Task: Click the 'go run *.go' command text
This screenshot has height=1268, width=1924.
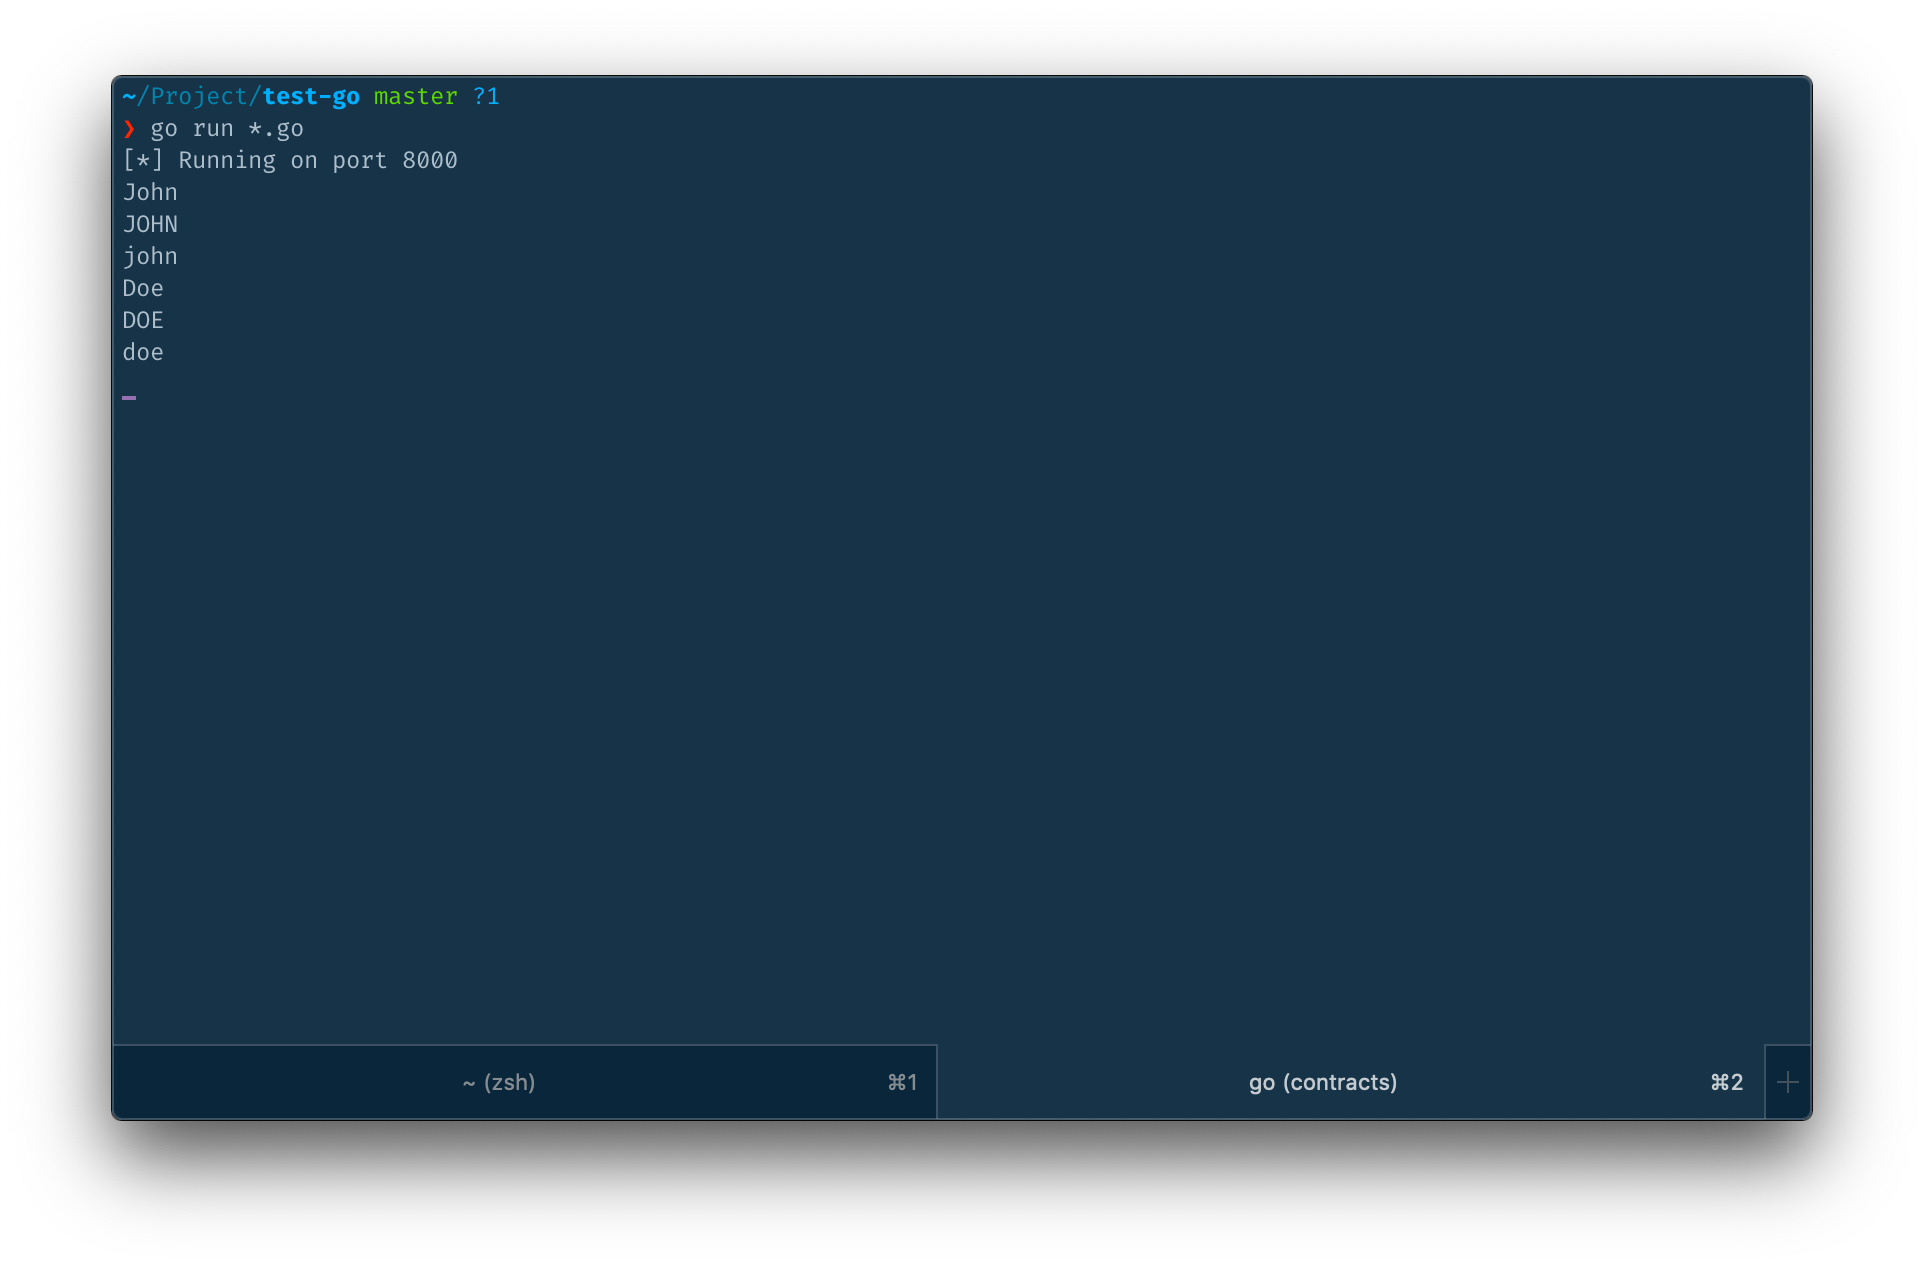Action: tap(227, 129)
